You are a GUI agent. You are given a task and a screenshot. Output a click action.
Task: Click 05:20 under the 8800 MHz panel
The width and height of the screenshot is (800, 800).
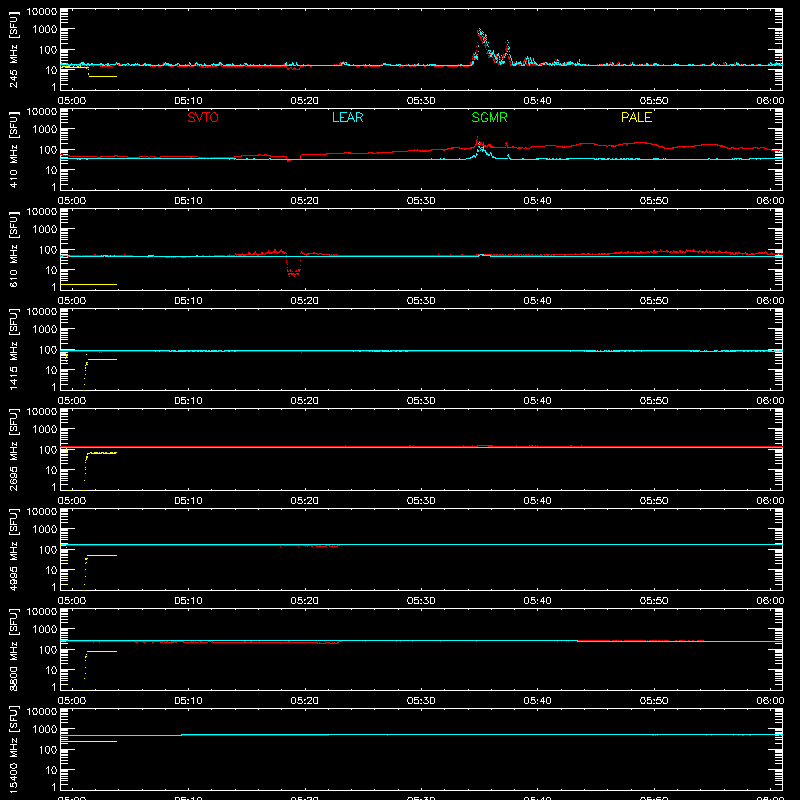click(x=305, y=701)
